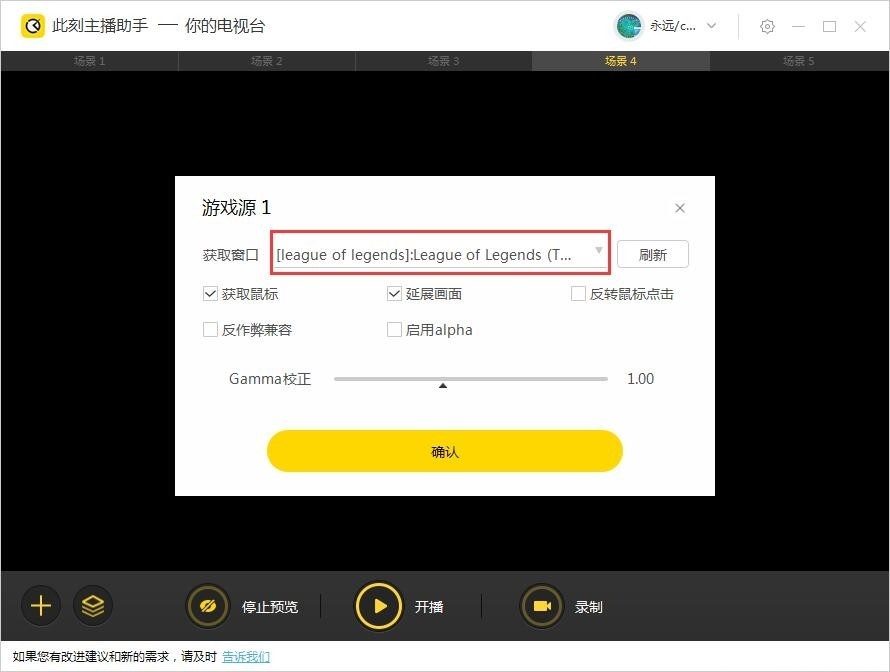Select the 场景 5 scene tab
This screenshot has height=672, width=890.
tap(798, 60)
